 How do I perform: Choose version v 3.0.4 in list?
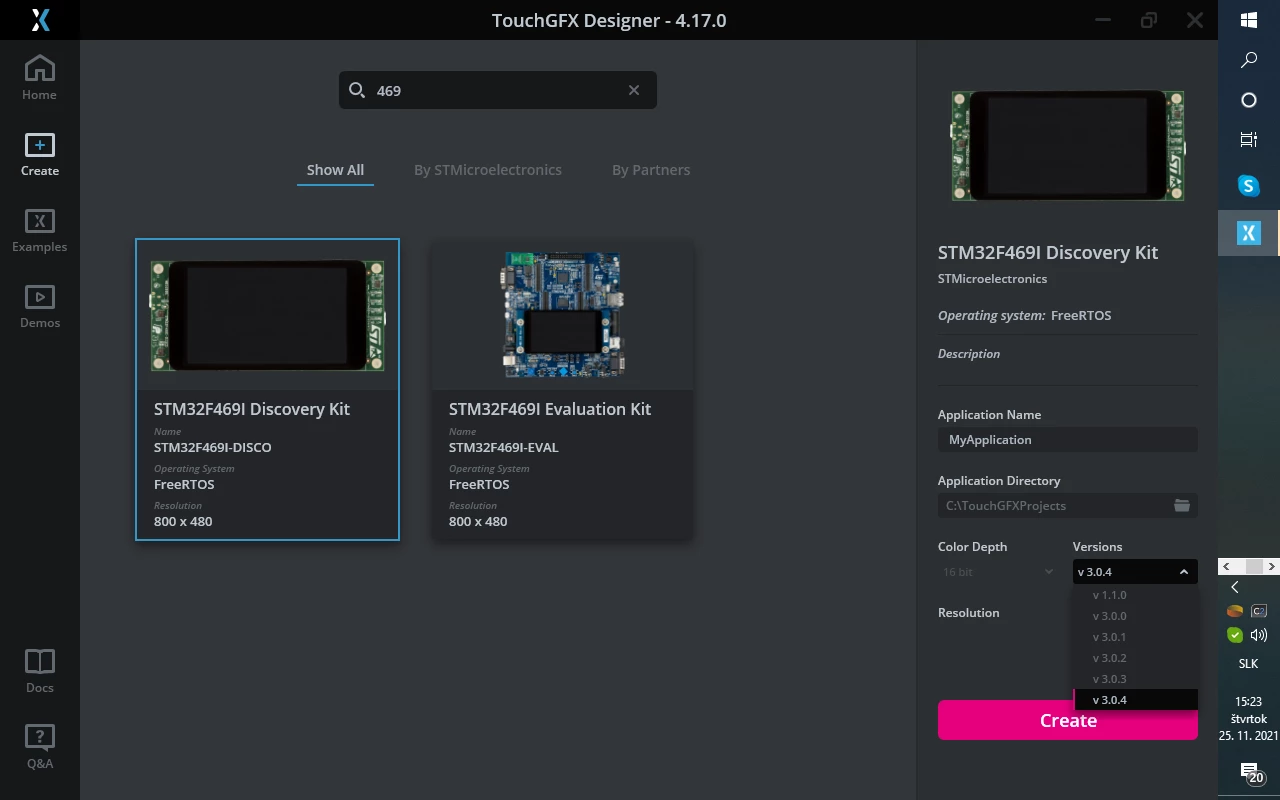(1135, 700)
